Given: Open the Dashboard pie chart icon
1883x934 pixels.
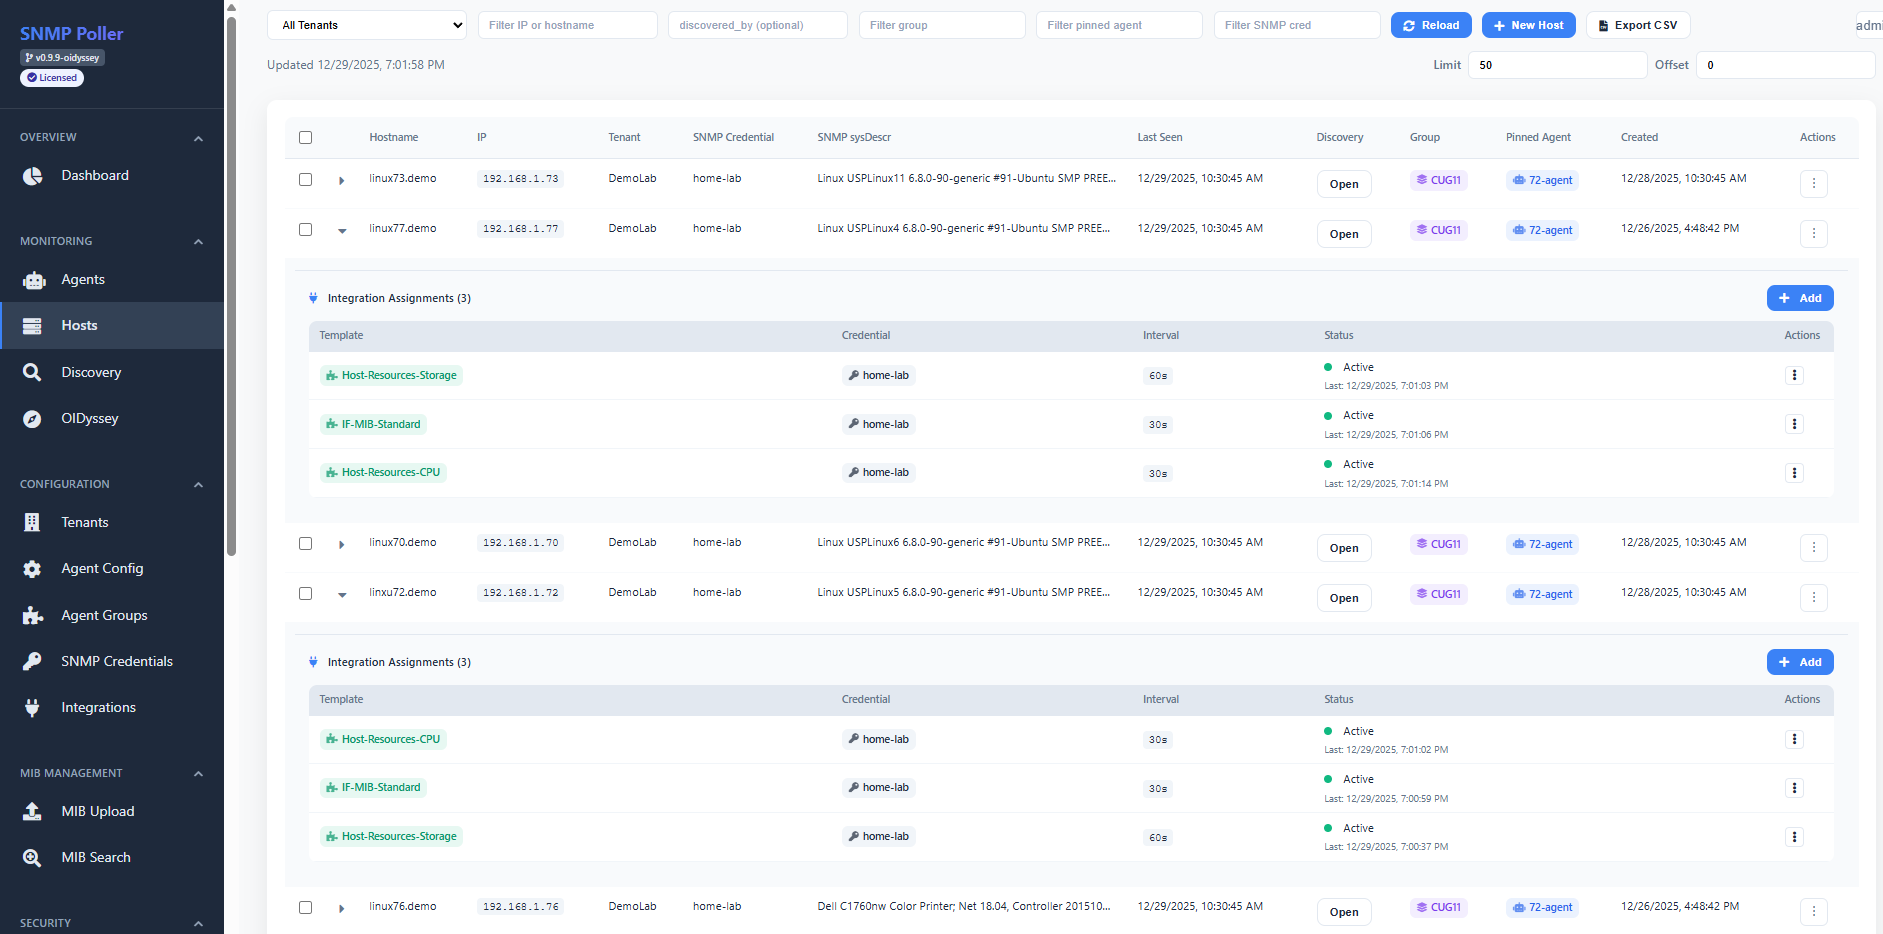Looking at the screenshot, I should click(33, 176).
